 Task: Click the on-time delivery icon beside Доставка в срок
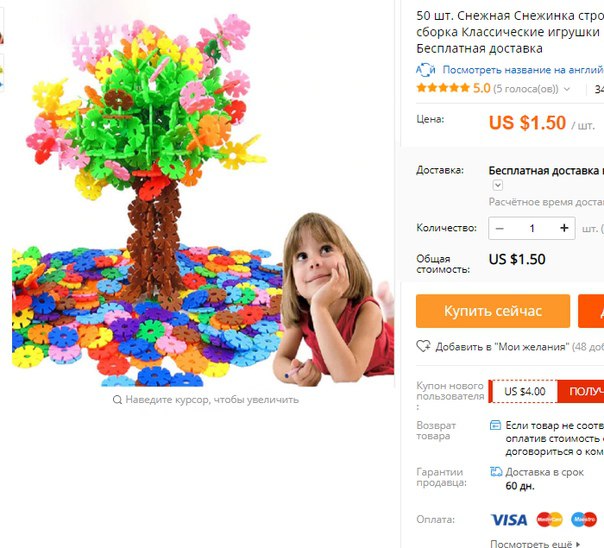click(x=496, y=472)
